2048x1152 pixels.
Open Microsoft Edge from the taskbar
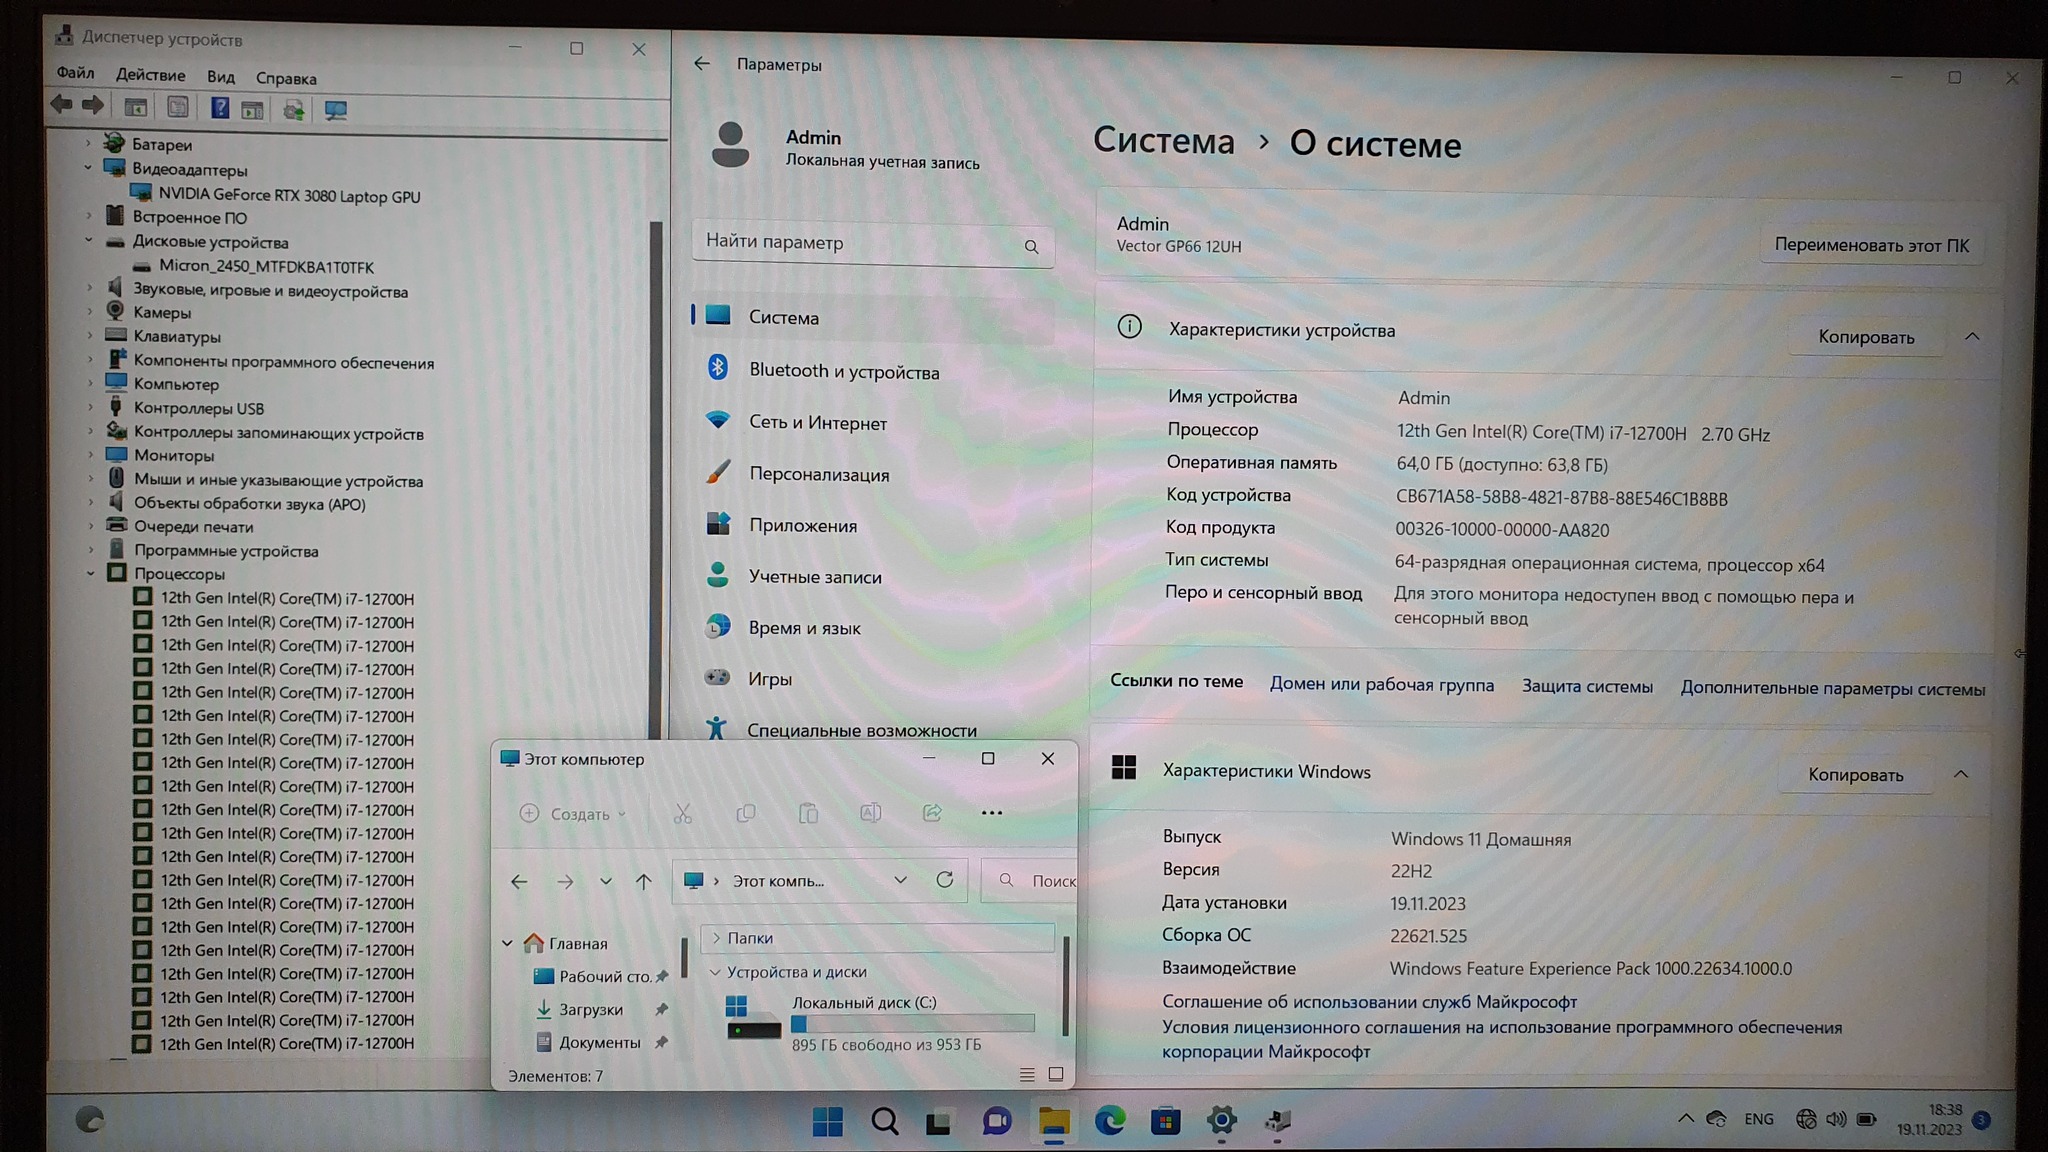1109,1121
